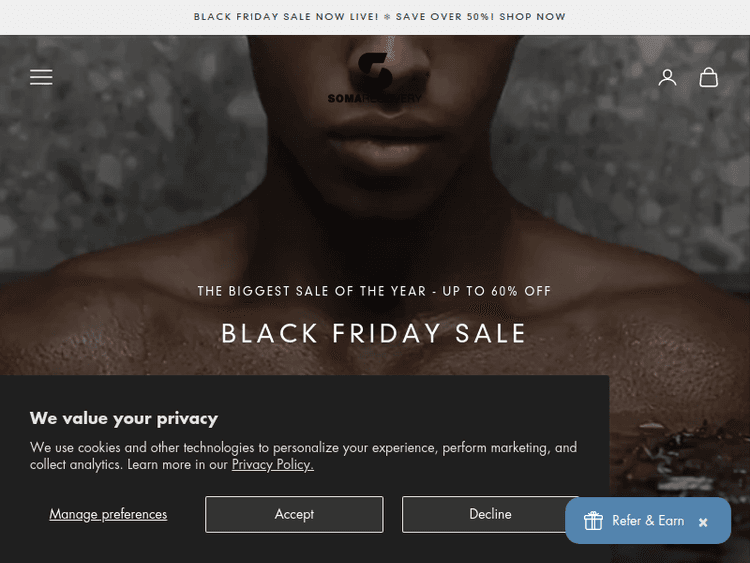Open the account login icon

point(667,77)
